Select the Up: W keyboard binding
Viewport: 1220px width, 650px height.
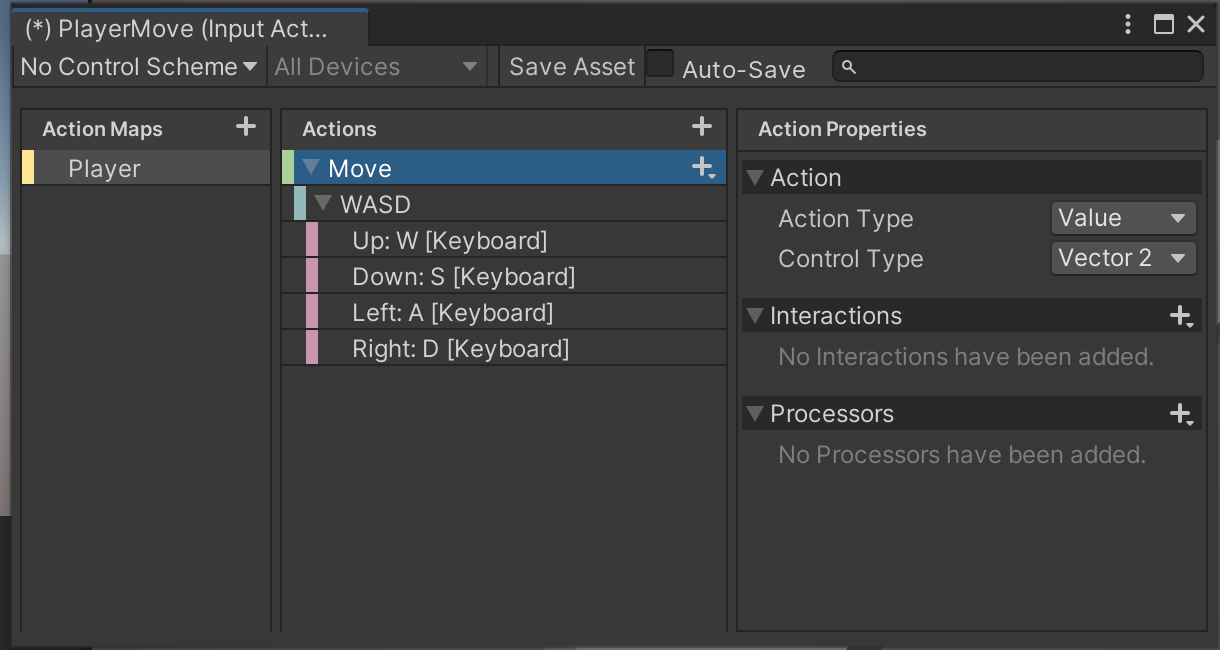[x=449, y=241]
